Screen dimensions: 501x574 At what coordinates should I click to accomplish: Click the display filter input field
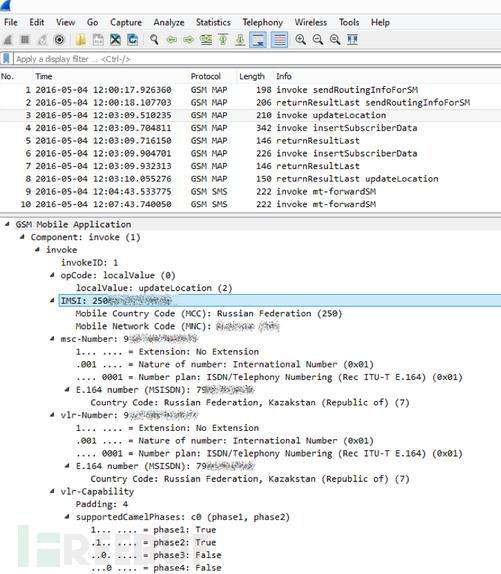tap(256, 59)
